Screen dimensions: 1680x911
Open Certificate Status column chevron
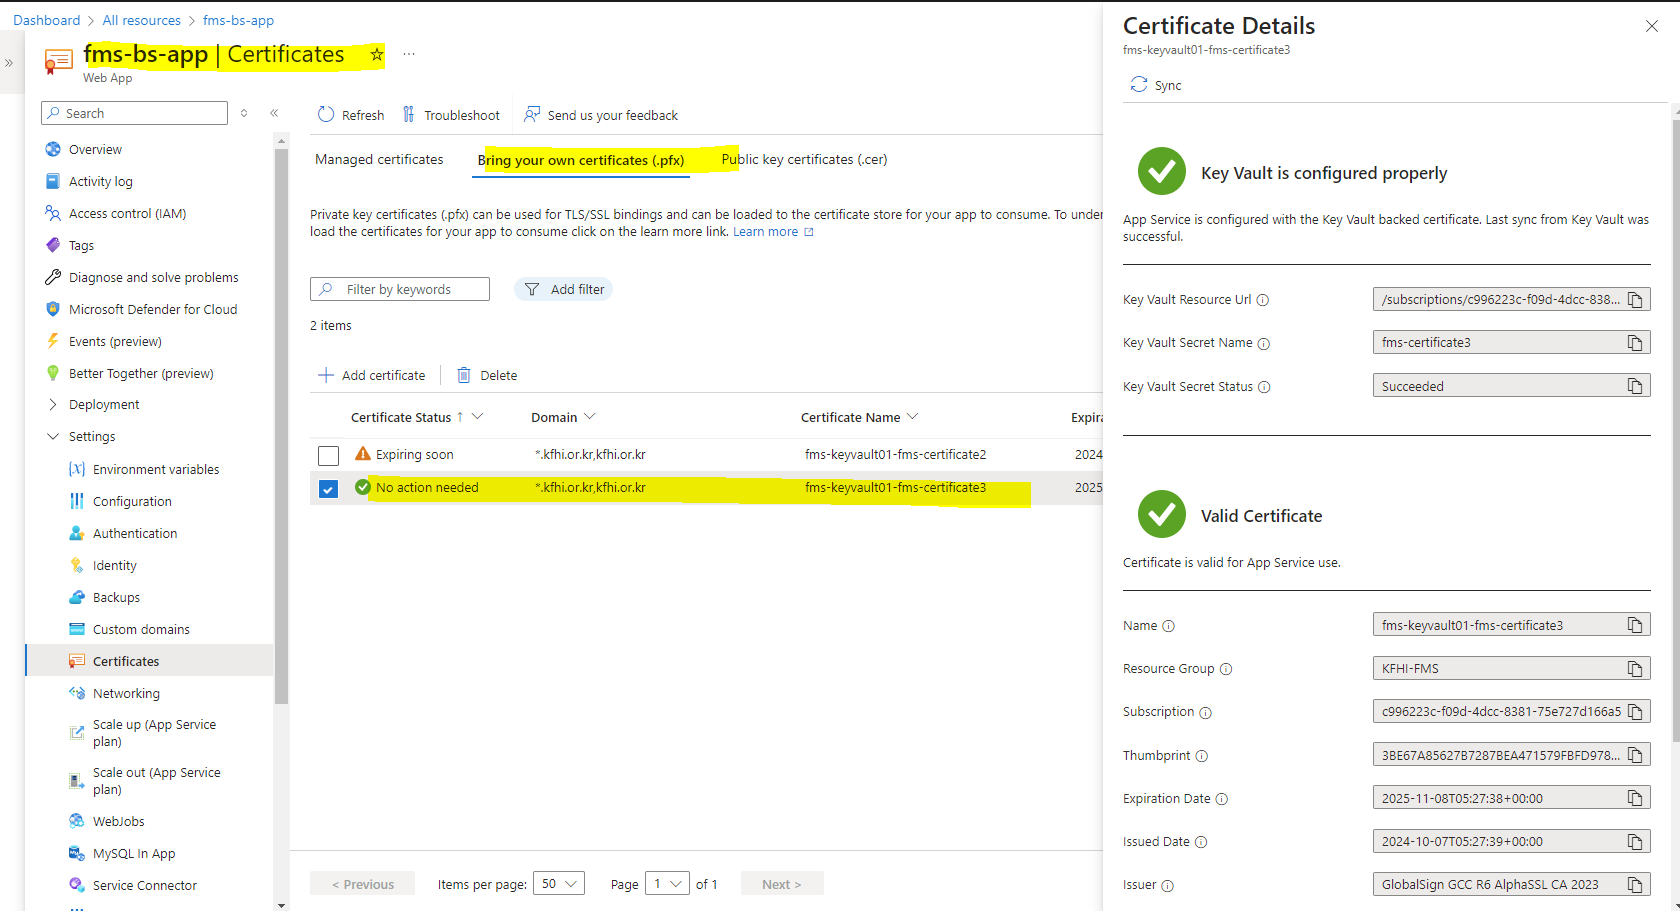pyautogui.click(x=477, y=417)
